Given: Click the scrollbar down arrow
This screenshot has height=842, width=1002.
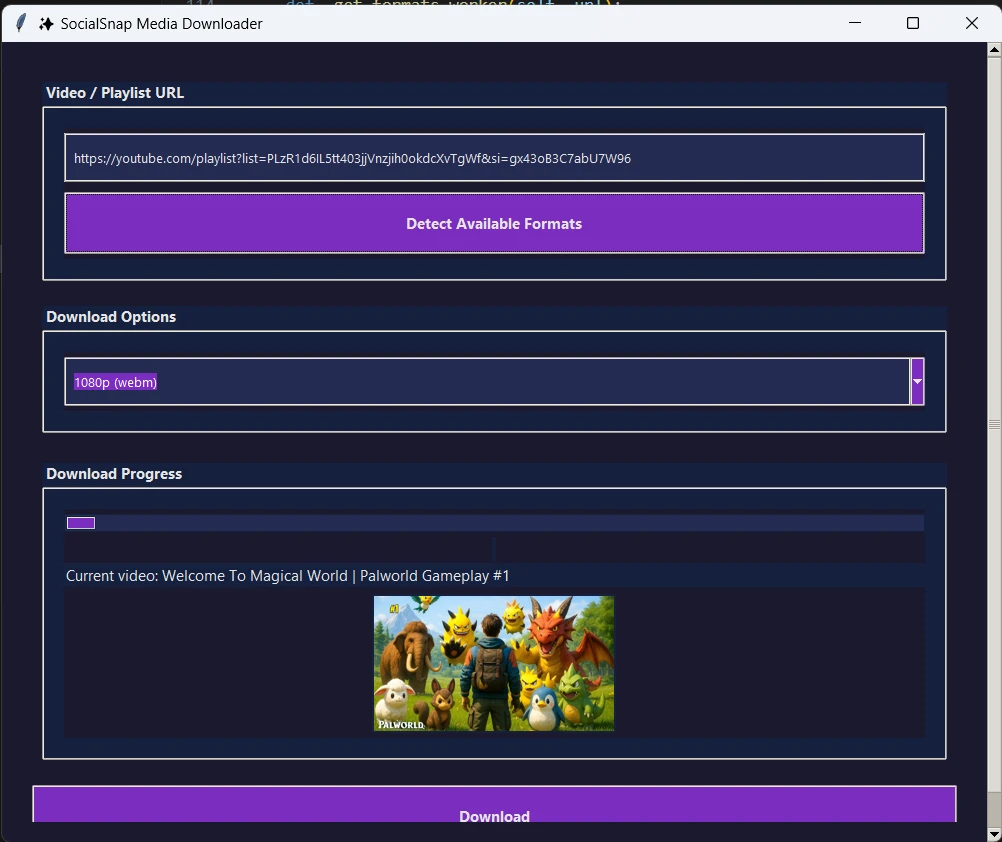Looking at the screenshot, I should tap(994, 834).
